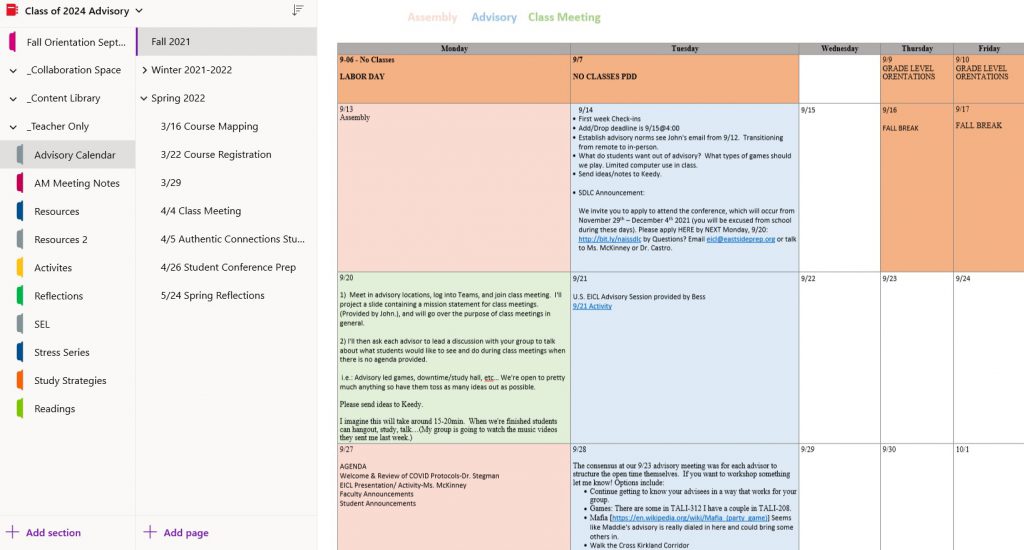Screen dimensions: 1024x550
Task: Open the Study Strategies section
Action: (x=70, y=380)
